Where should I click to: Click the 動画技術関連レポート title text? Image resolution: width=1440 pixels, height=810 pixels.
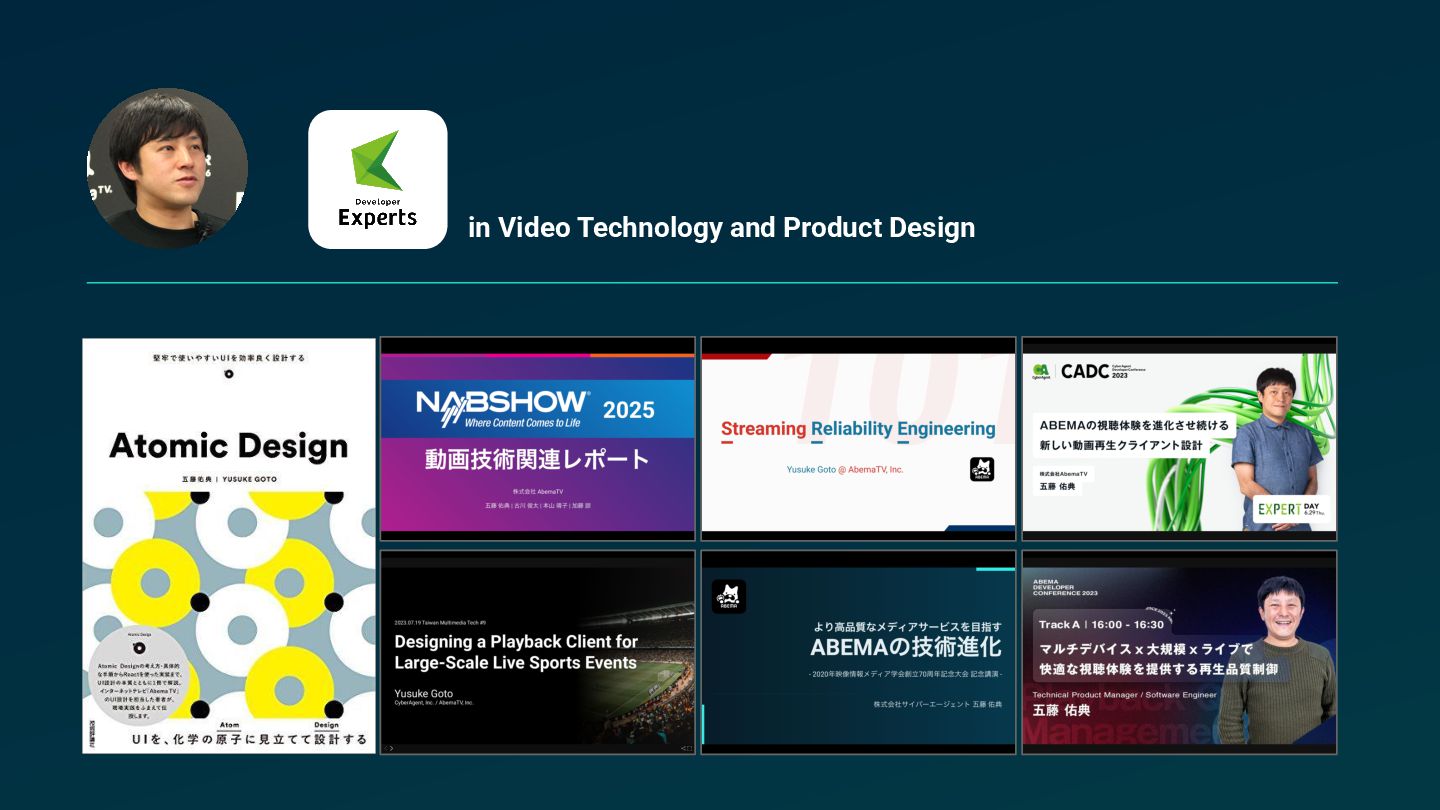point(537,460)
